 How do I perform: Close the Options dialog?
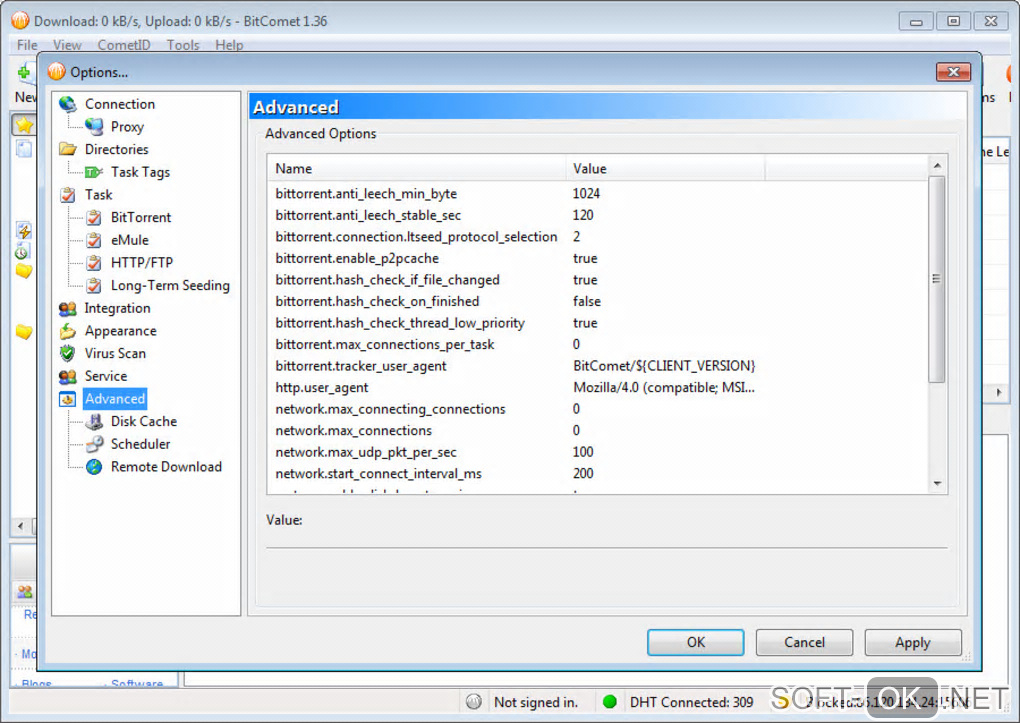click(x=953, y=72)
